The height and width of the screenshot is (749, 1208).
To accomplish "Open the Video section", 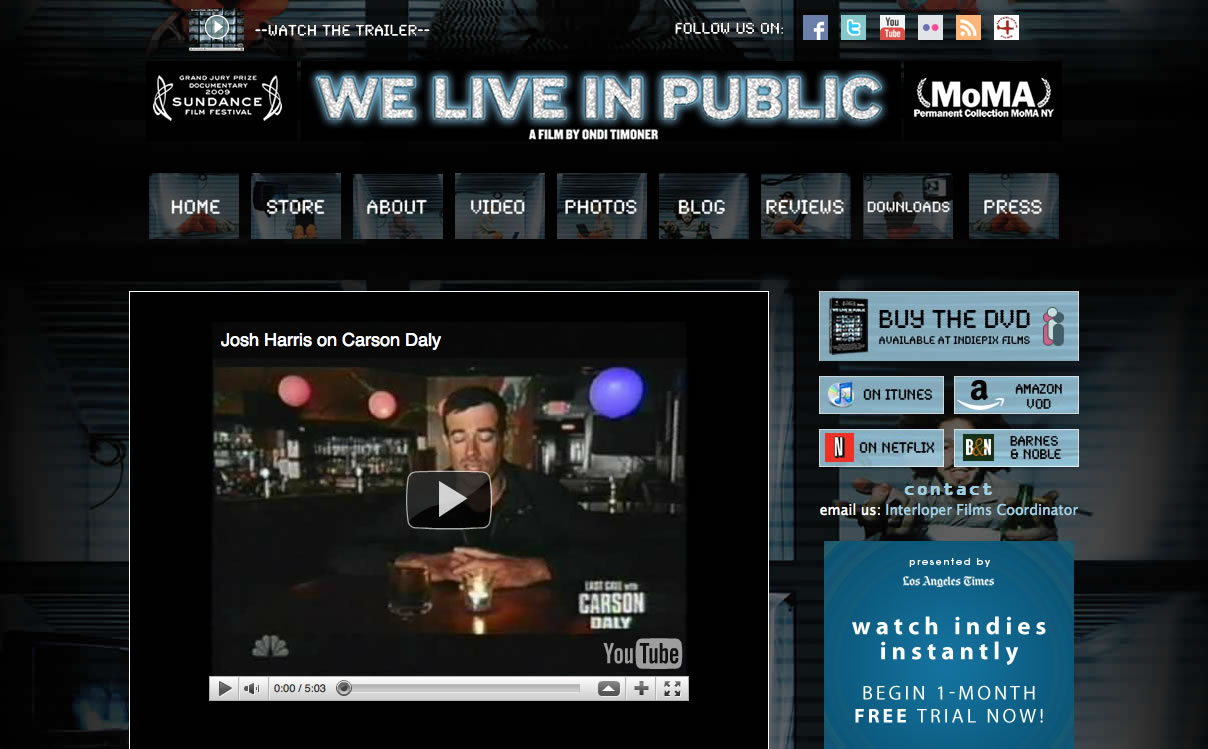I will tap(500, 206).
